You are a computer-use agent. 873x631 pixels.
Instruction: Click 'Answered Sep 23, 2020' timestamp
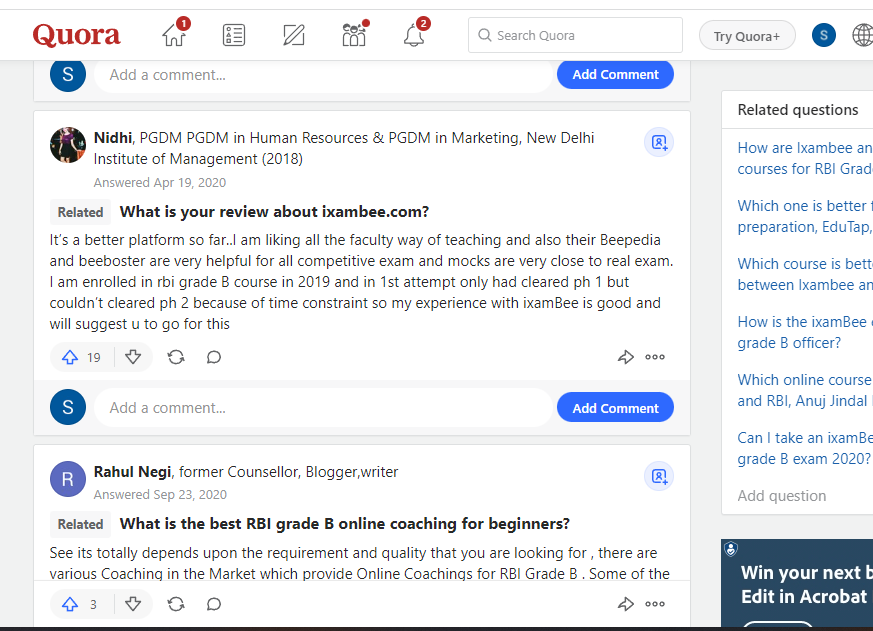tap(160, 495)
